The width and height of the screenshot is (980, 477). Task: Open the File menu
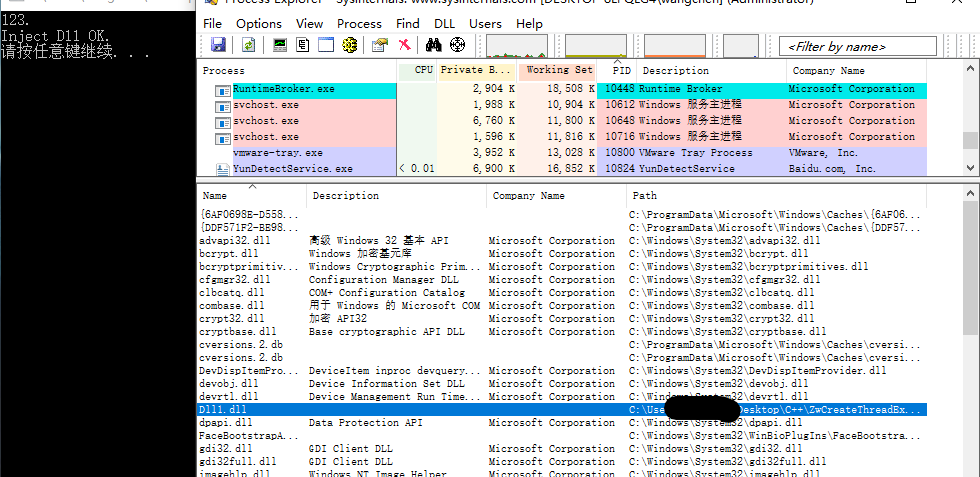pos(213,23)
